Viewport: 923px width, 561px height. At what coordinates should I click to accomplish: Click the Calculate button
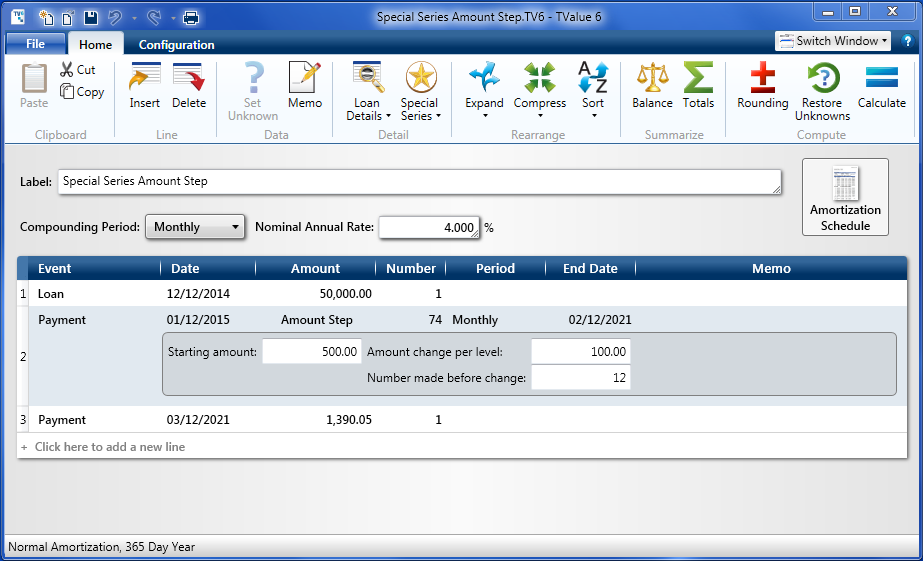click(882, 86)
